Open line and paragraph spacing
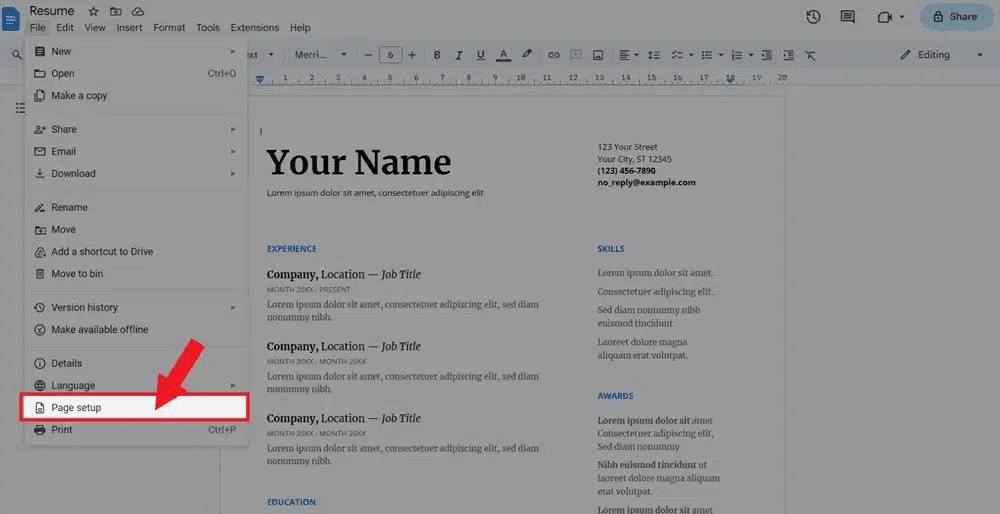This screenshot has height=514, width=1000. (654, 55)
